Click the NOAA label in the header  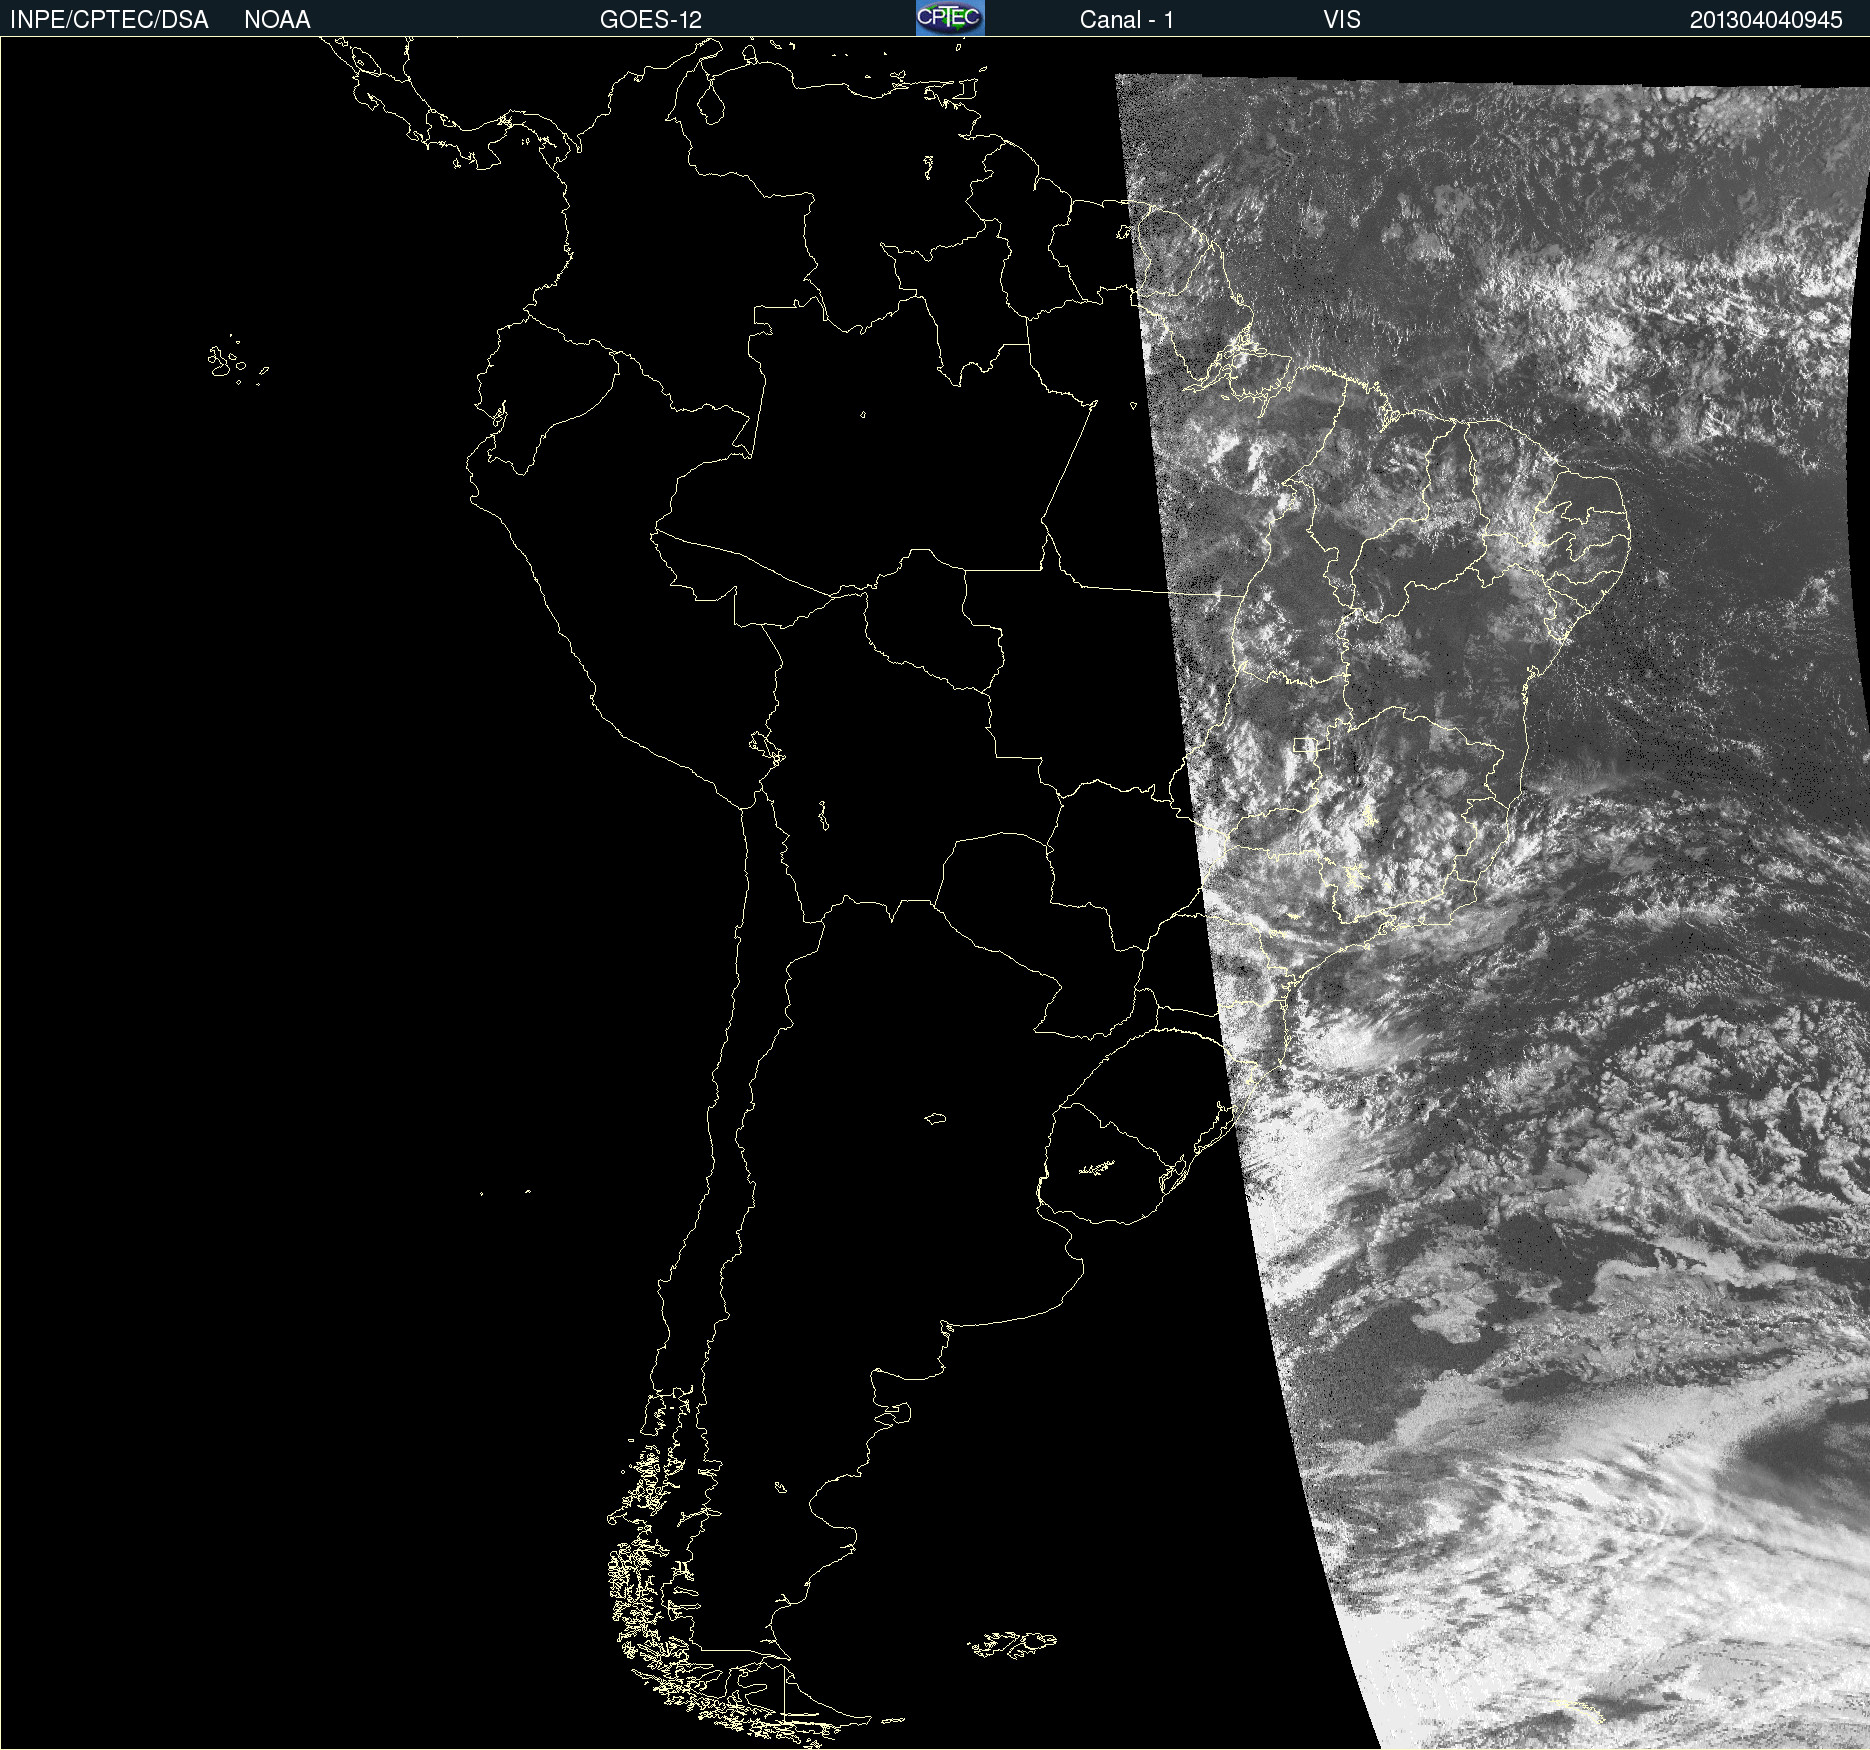tap(277, 20)
